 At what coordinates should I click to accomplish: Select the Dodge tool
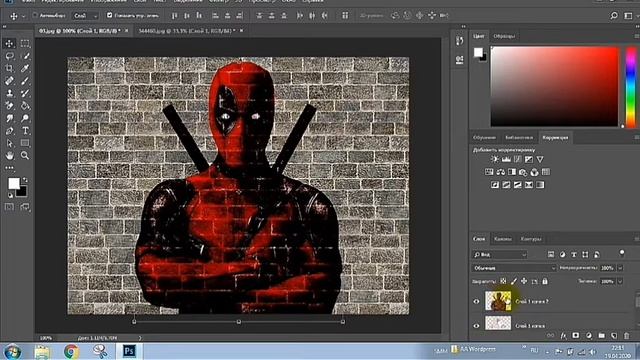[25, 118]
